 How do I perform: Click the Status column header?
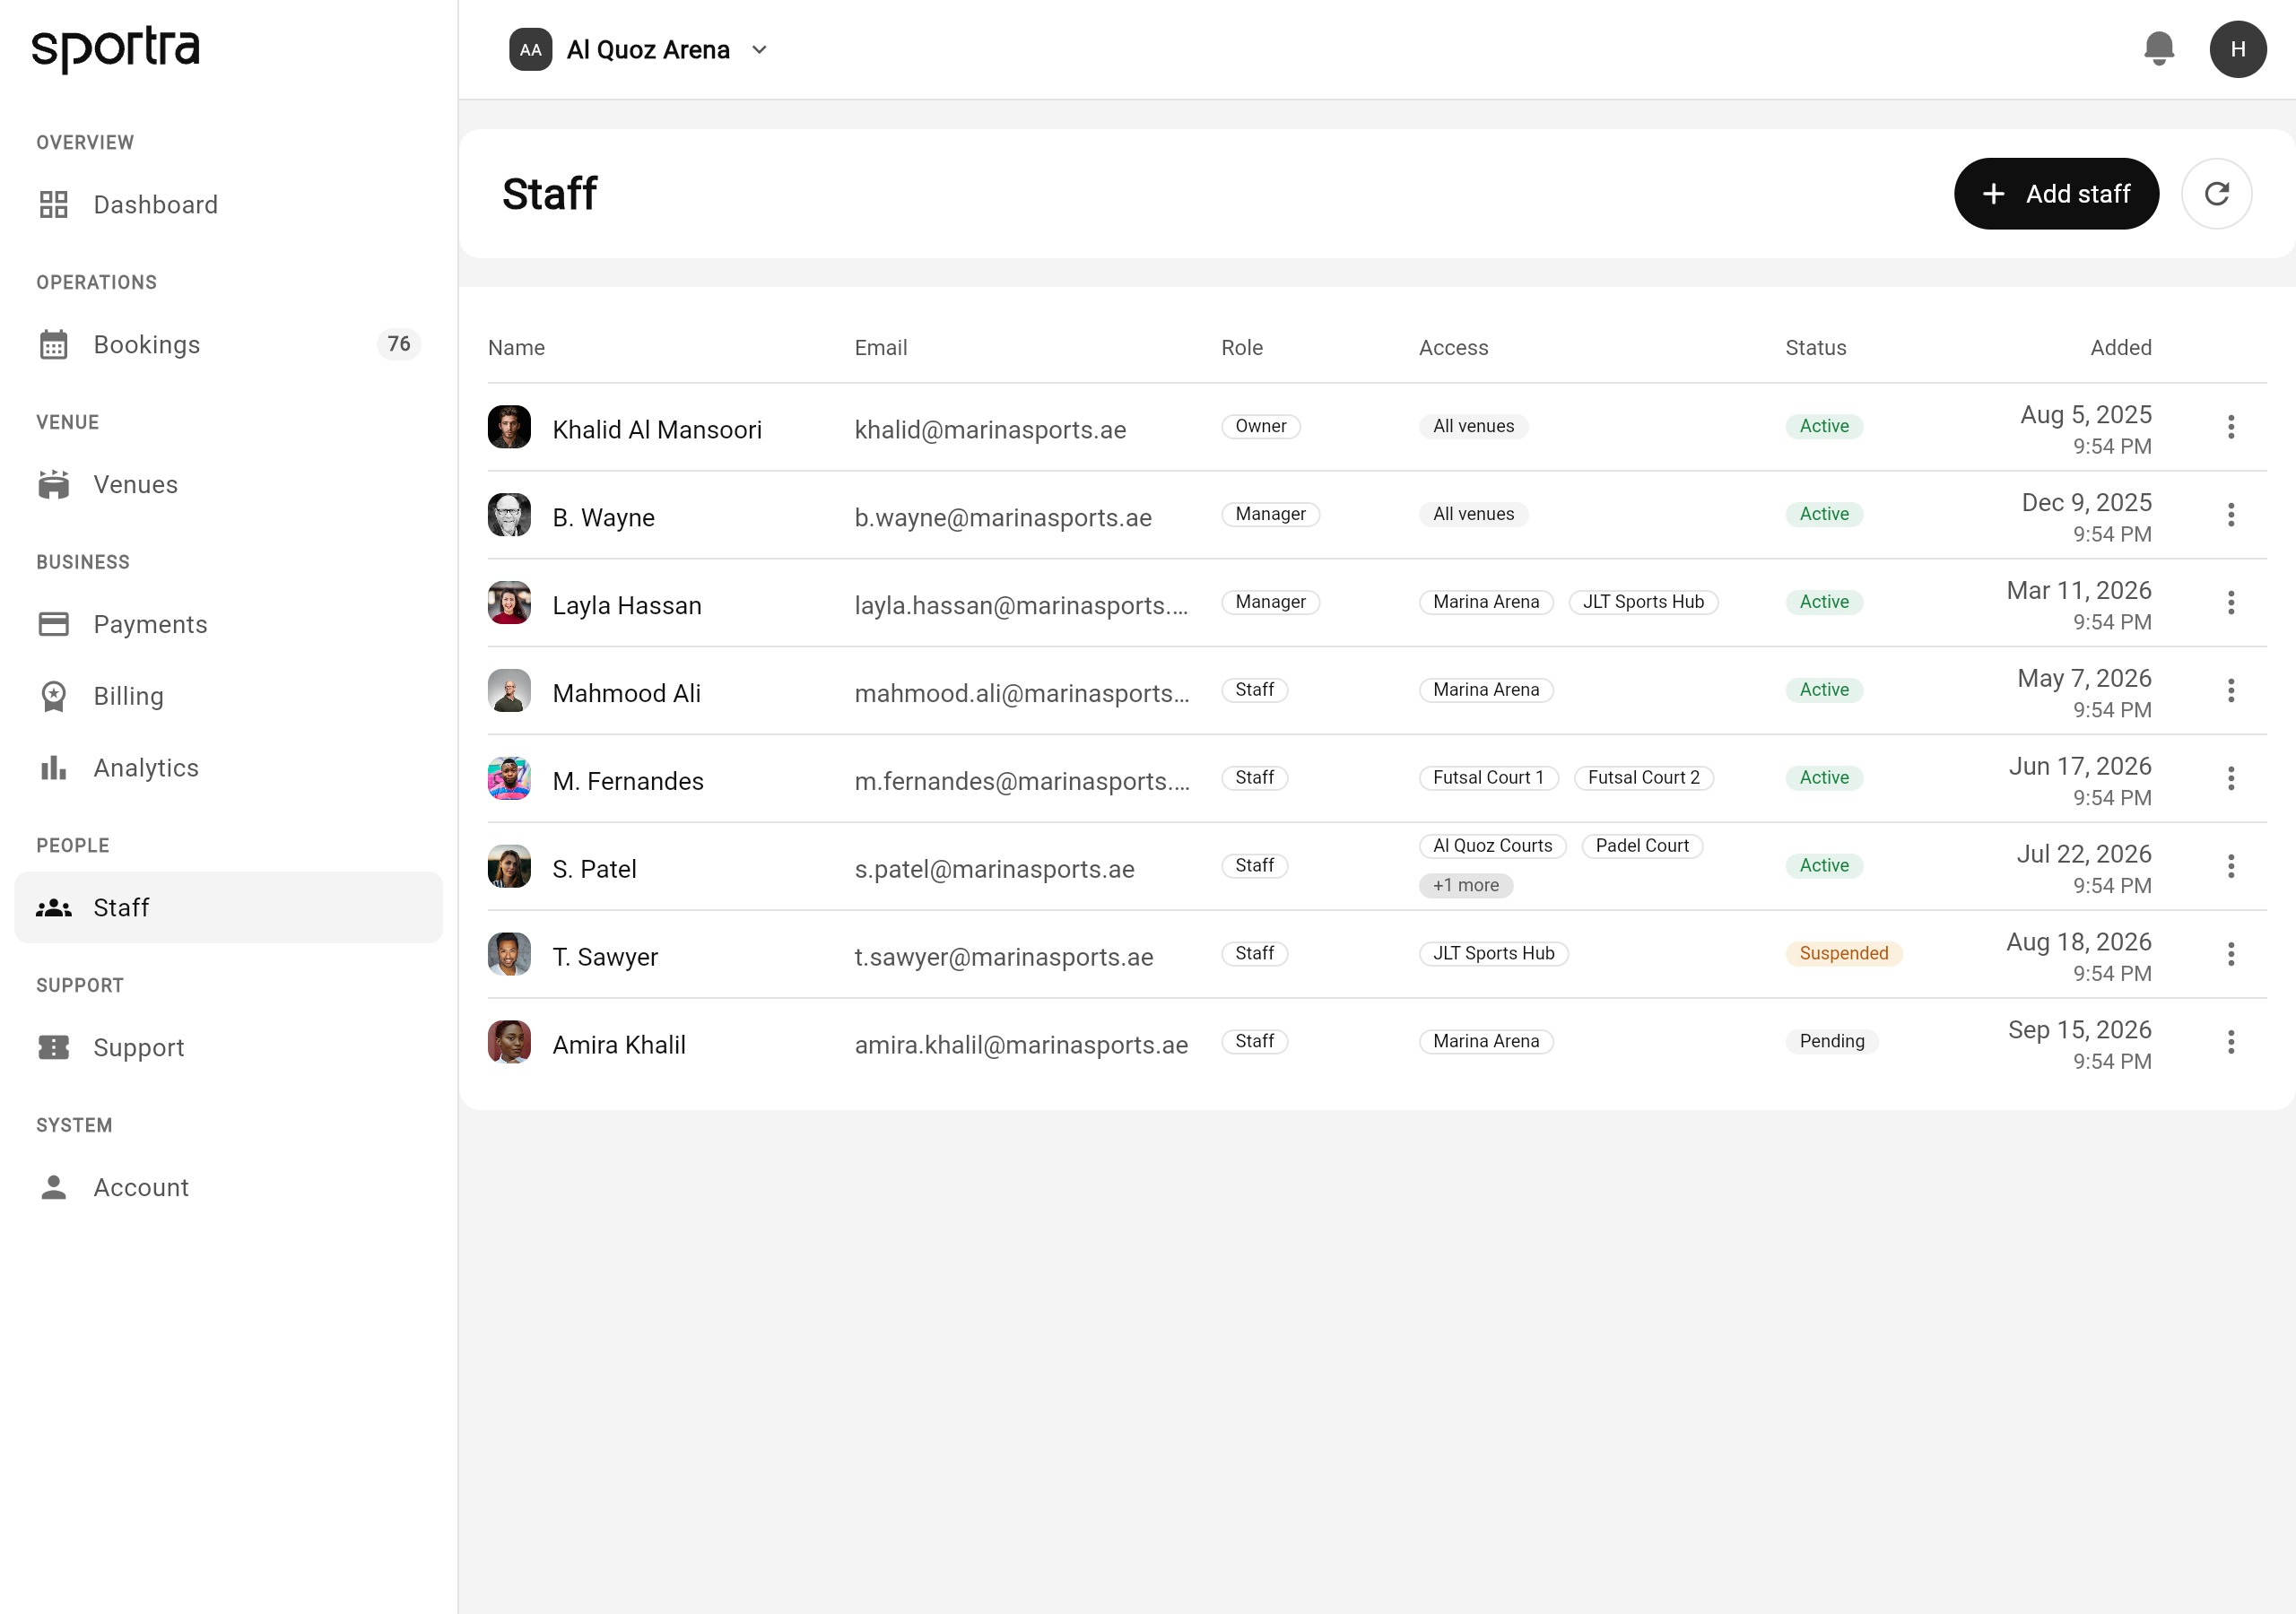click(x=1815, y=347)
